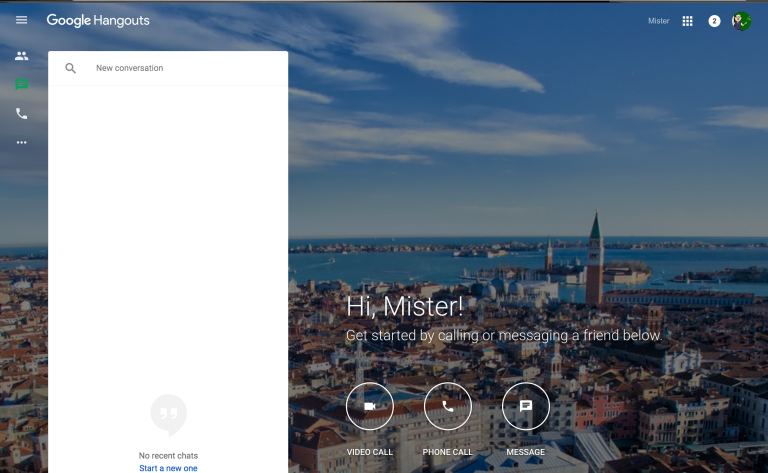Open the Phone calls sidebar section

(21, 114)
